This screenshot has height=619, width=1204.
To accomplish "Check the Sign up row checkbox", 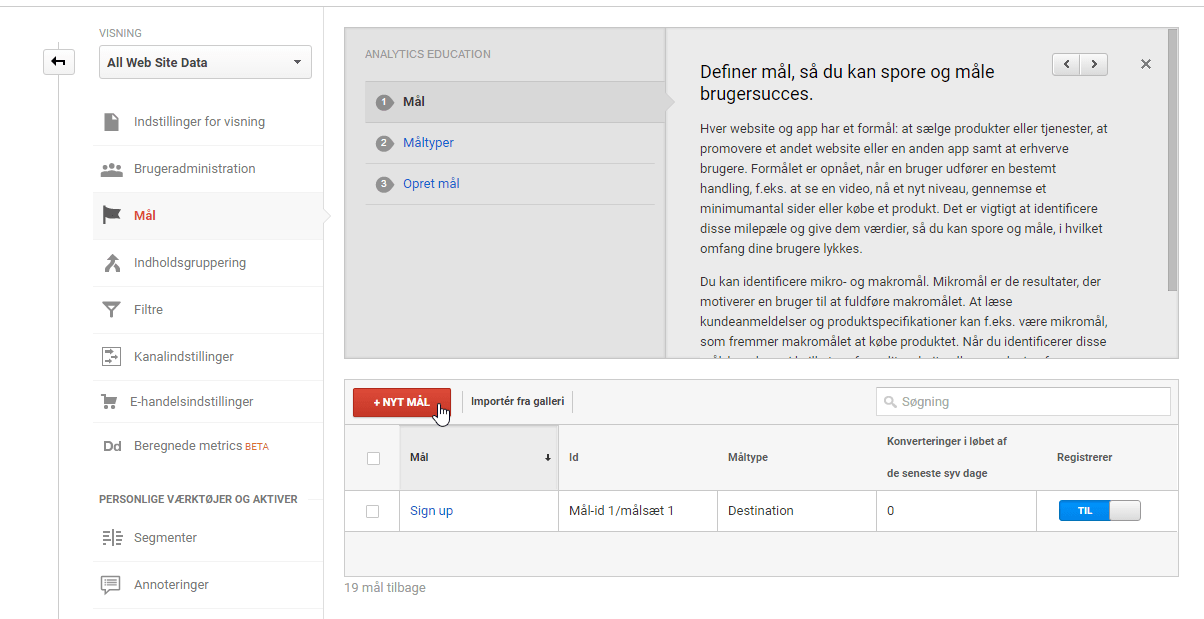I will 373,511.
